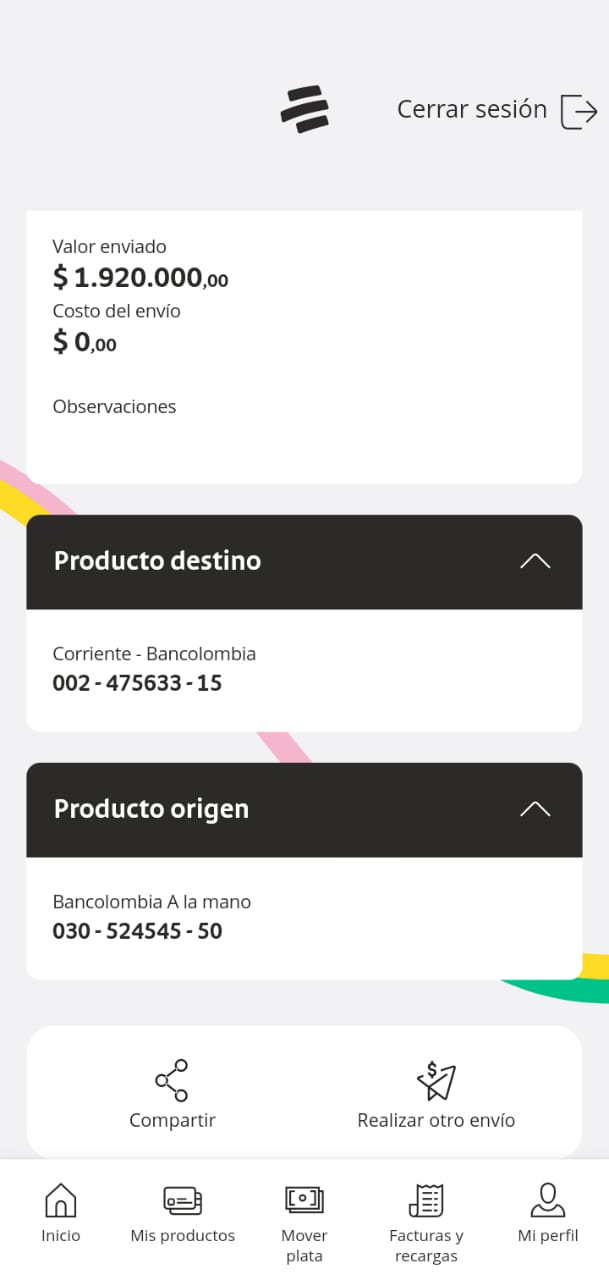Tap the Mis productos card icon
This screenshot has height=1280, width=609.
[x=183, y=1199]
